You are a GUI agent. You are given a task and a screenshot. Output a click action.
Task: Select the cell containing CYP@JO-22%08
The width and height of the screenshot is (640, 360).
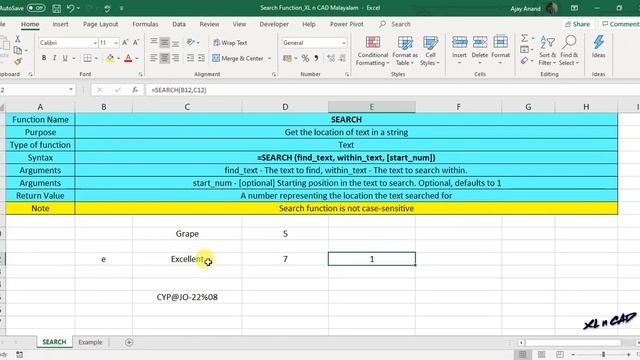[x=187, y=297]
